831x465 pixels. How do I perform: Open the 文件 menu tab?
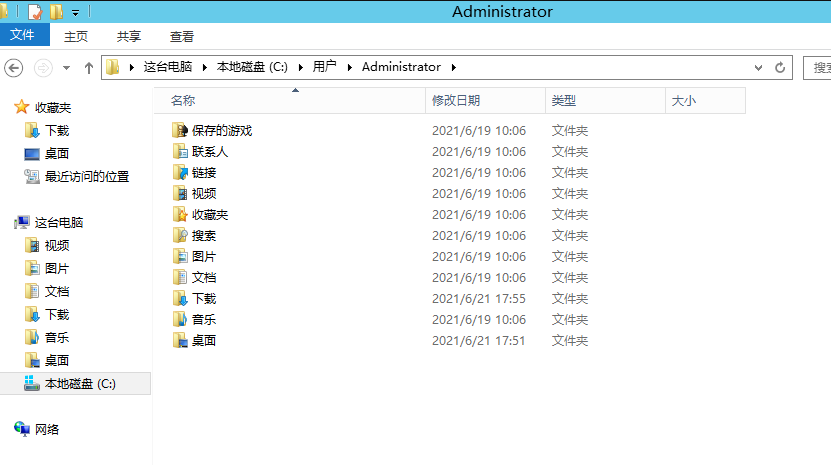pyautogui.click(x=22, y=36)
